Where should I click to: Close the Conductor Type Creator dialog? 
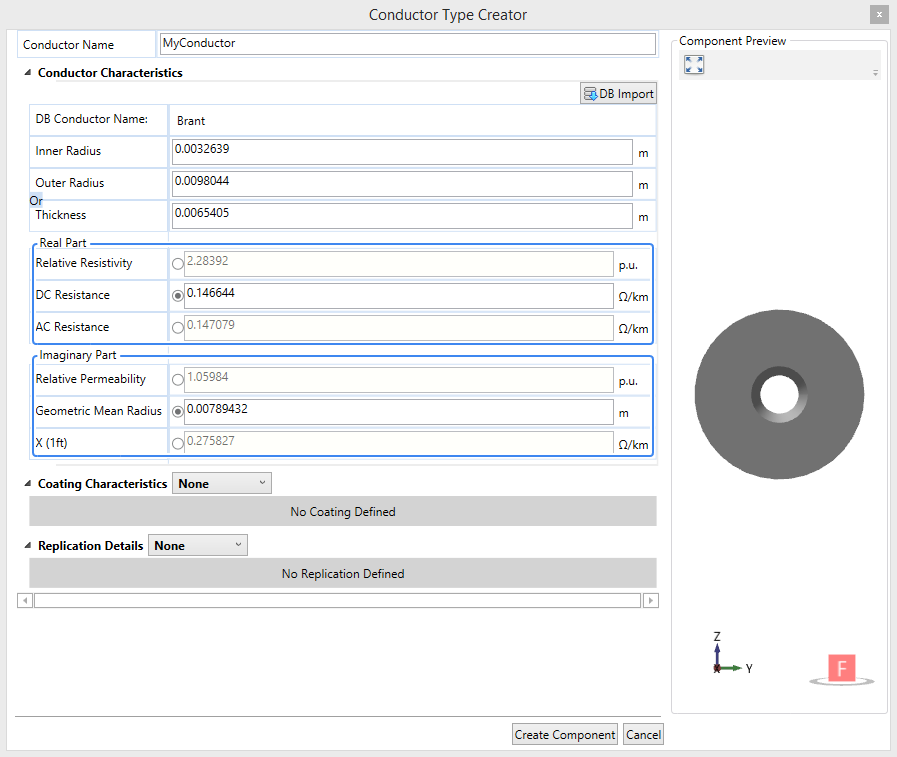point(879,14)
